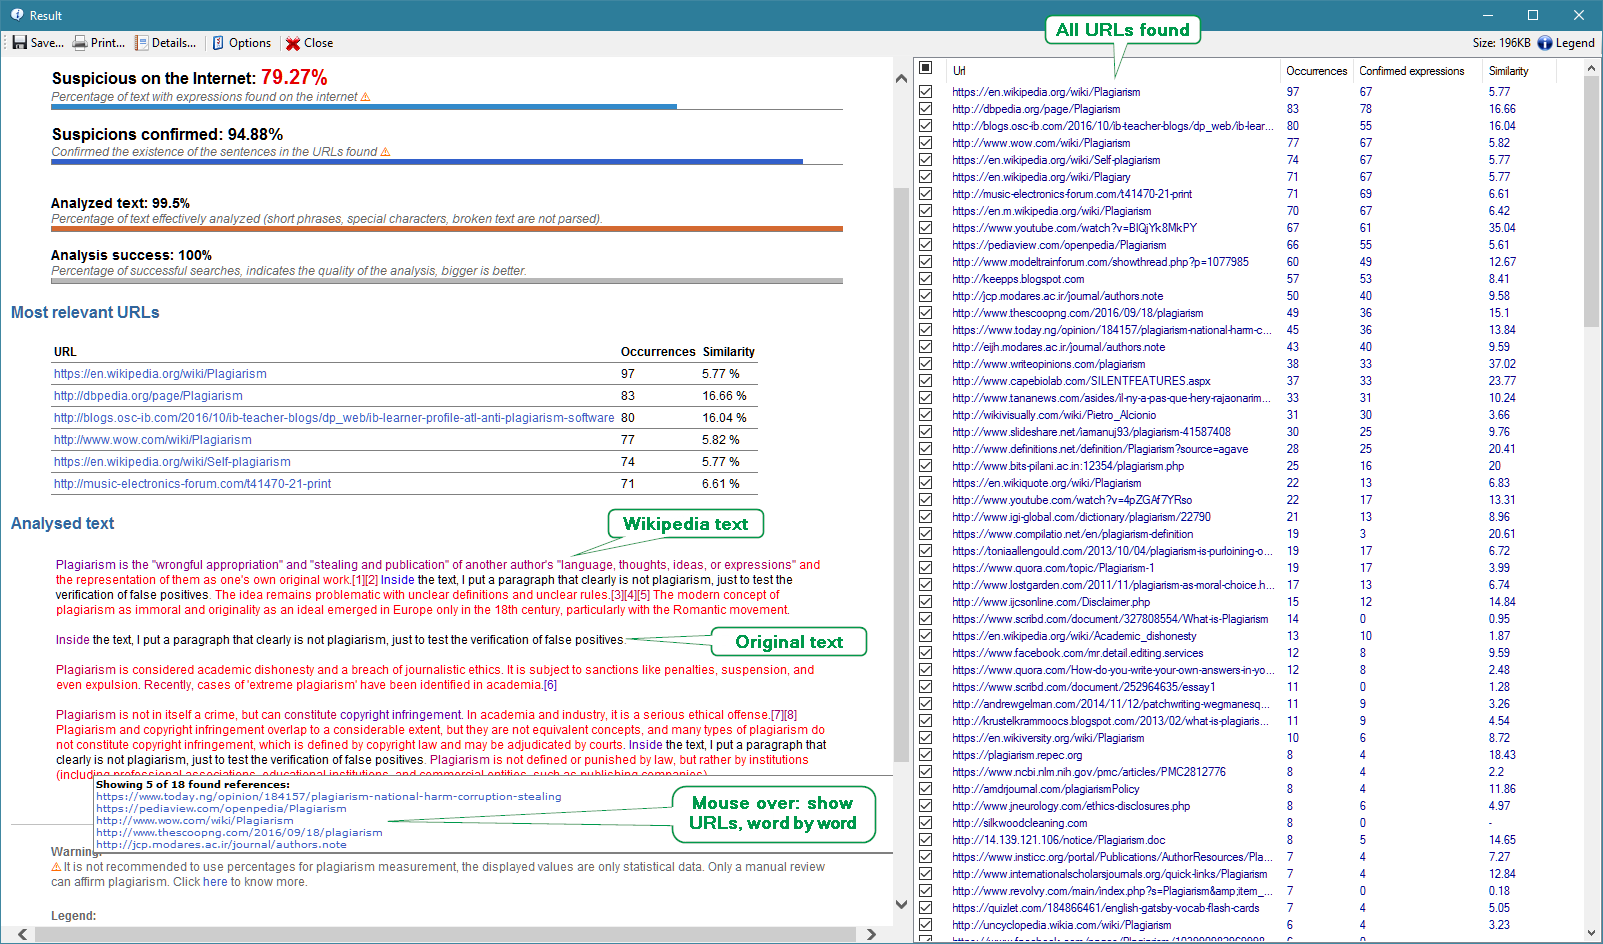Image resolution: width=1603 pixels, height=944 pixels.
Task: Open the en.wikipedia.org/wiki/Self-plagiarism link in Most relevant URLs
Action: (x=172, y=462)
